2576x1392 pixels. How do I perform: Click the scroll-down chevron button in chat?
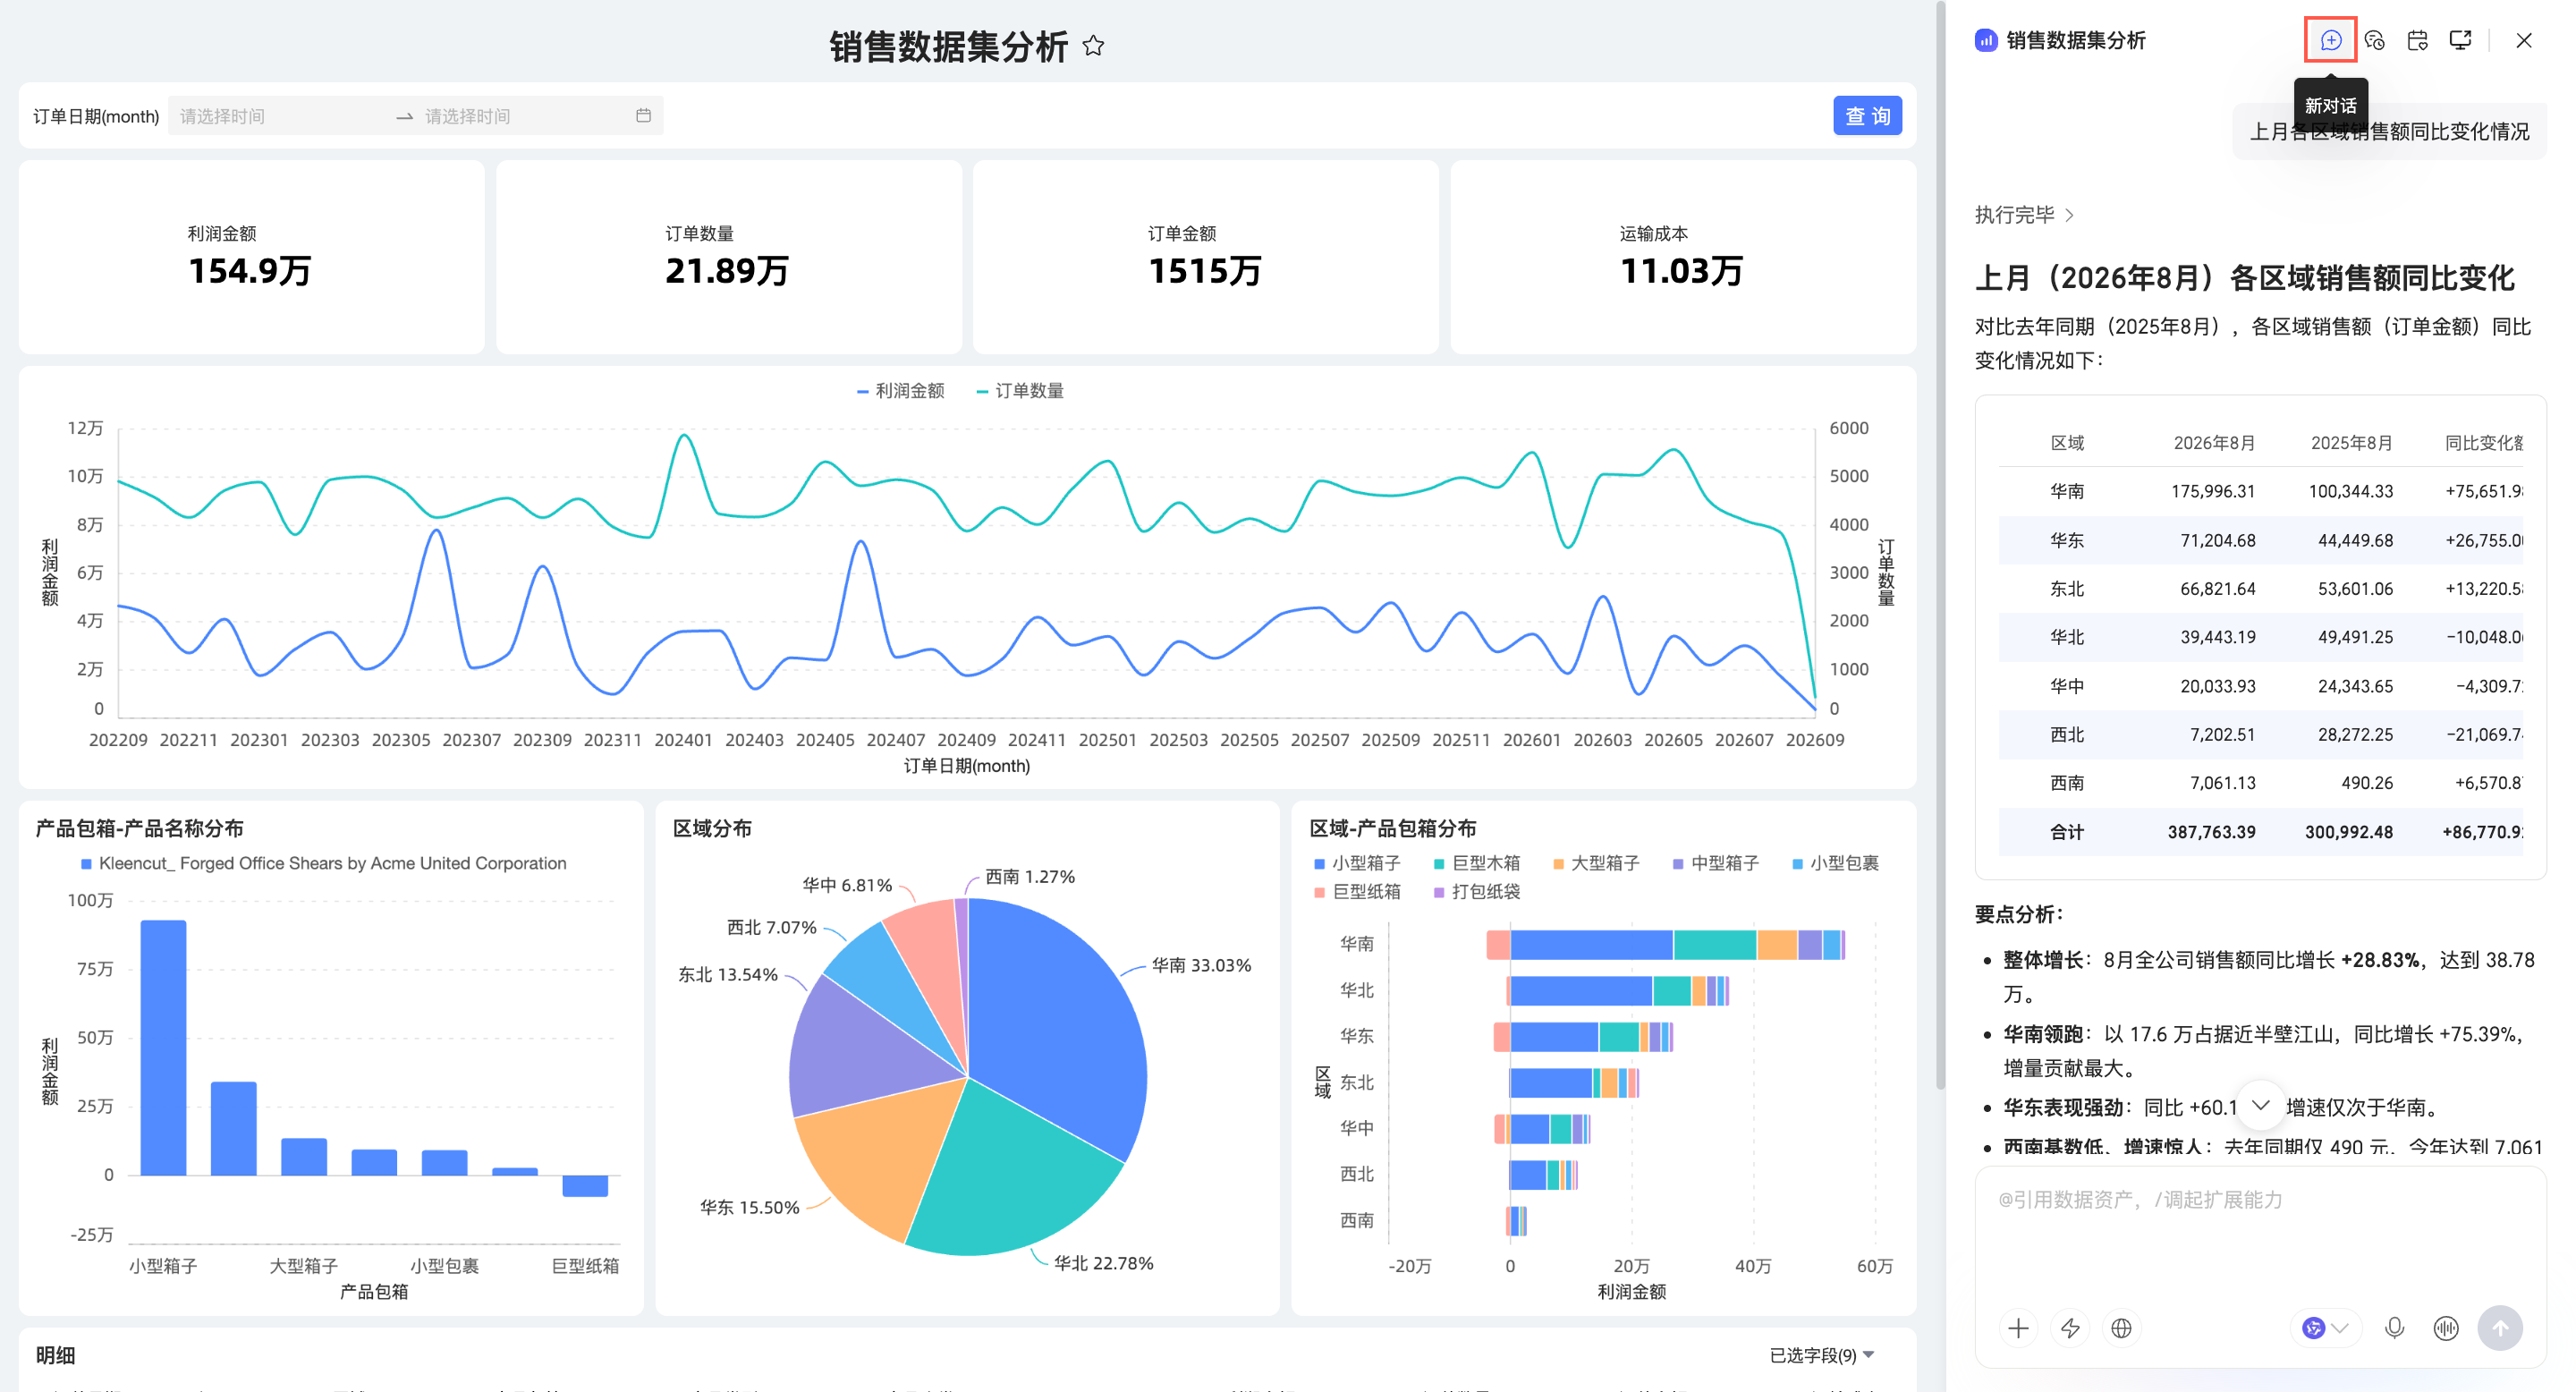[x=2260, y=1105]
